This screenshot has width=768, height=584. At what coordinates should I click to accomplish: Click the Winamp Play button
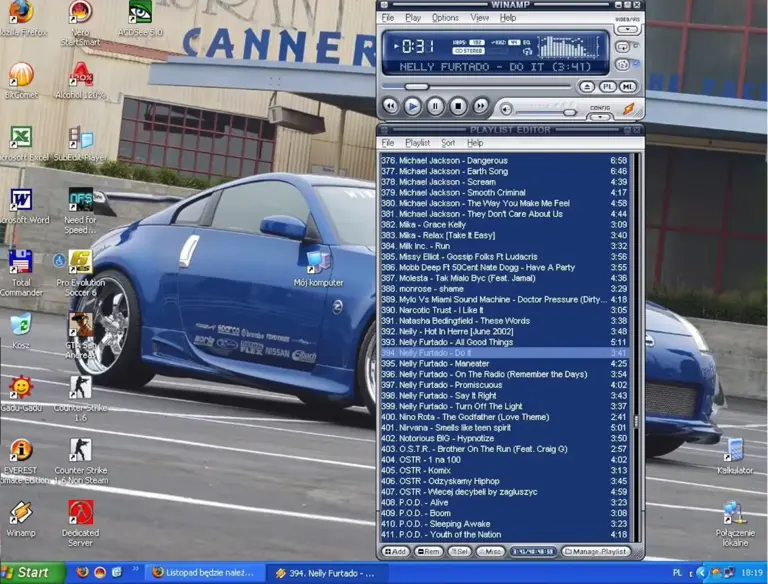point(412,106)
